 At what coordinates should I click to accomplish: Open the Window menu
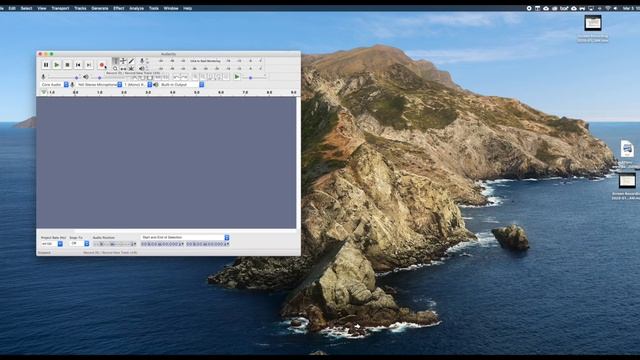point(171,8)
